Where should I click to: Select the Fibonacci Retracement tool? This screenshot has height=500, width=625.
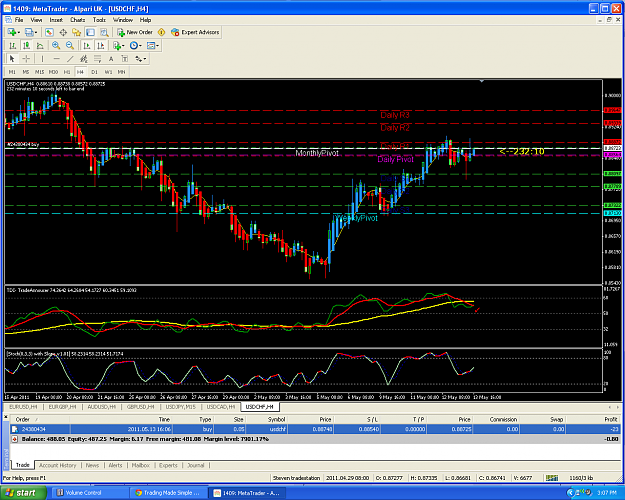click(97, 59)
